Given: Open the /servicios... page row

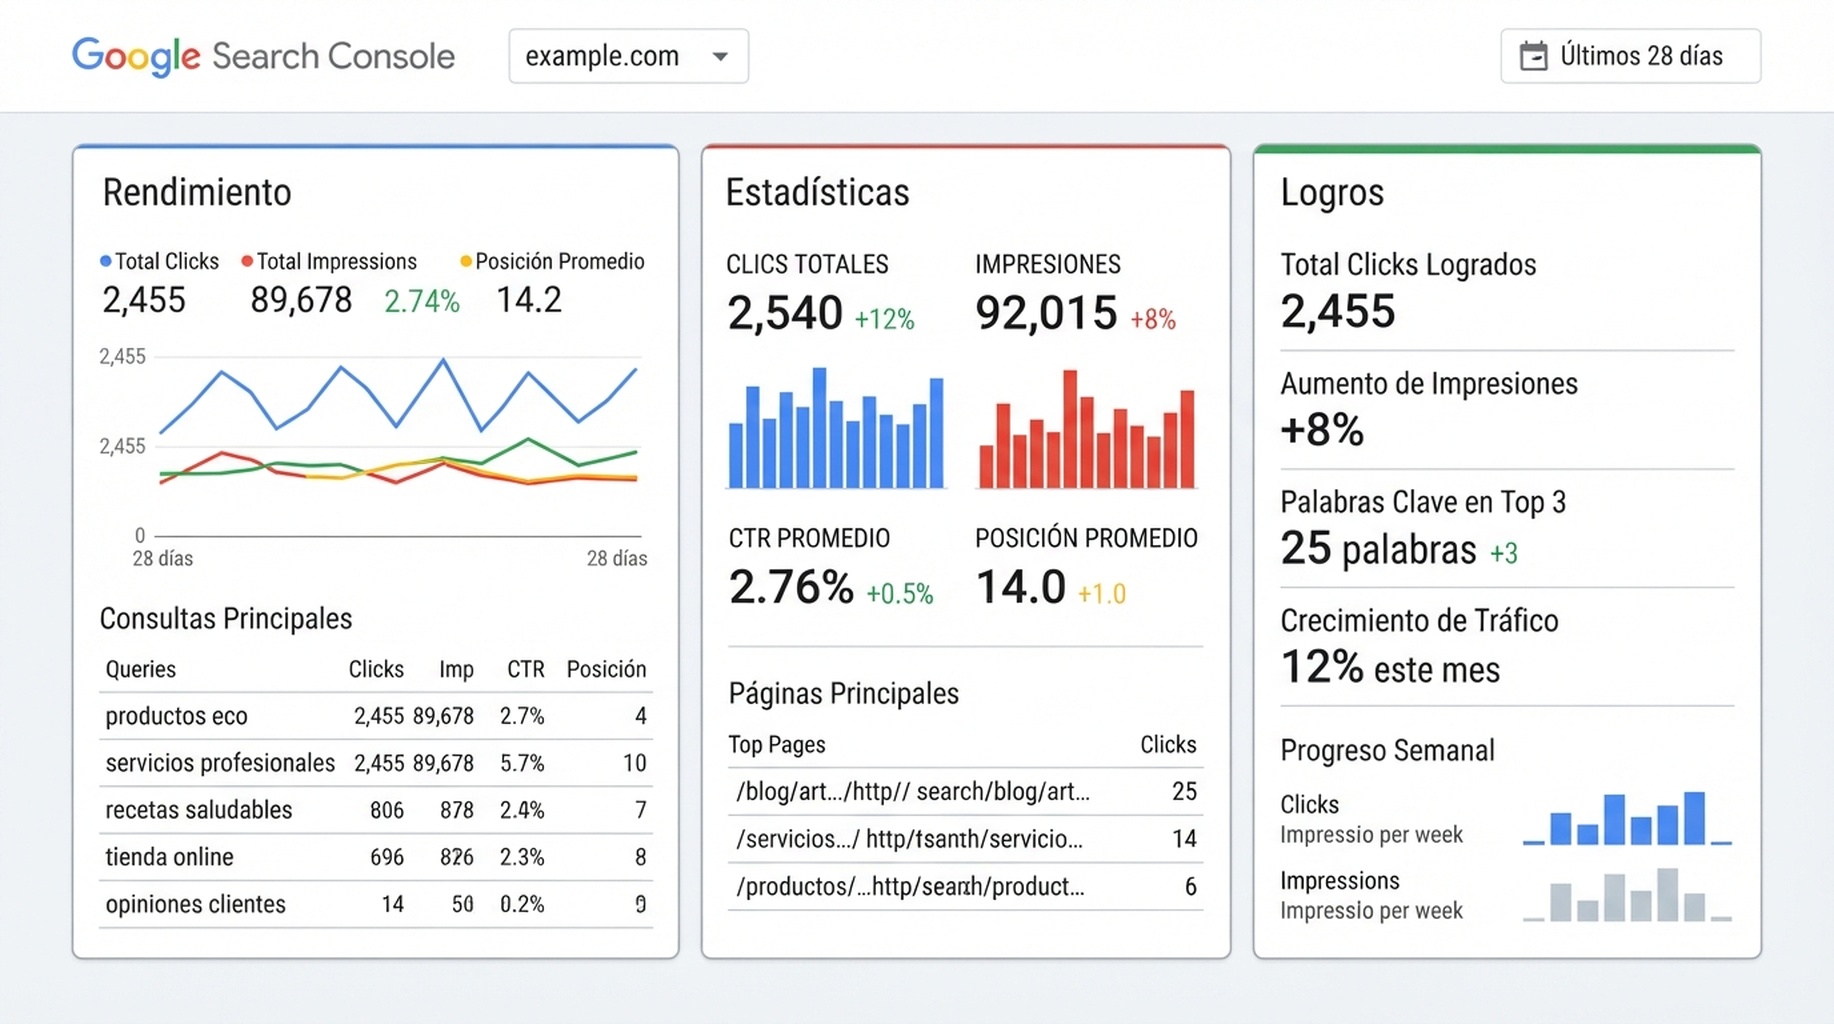Looking at the screenshot, I should (965, 839).
